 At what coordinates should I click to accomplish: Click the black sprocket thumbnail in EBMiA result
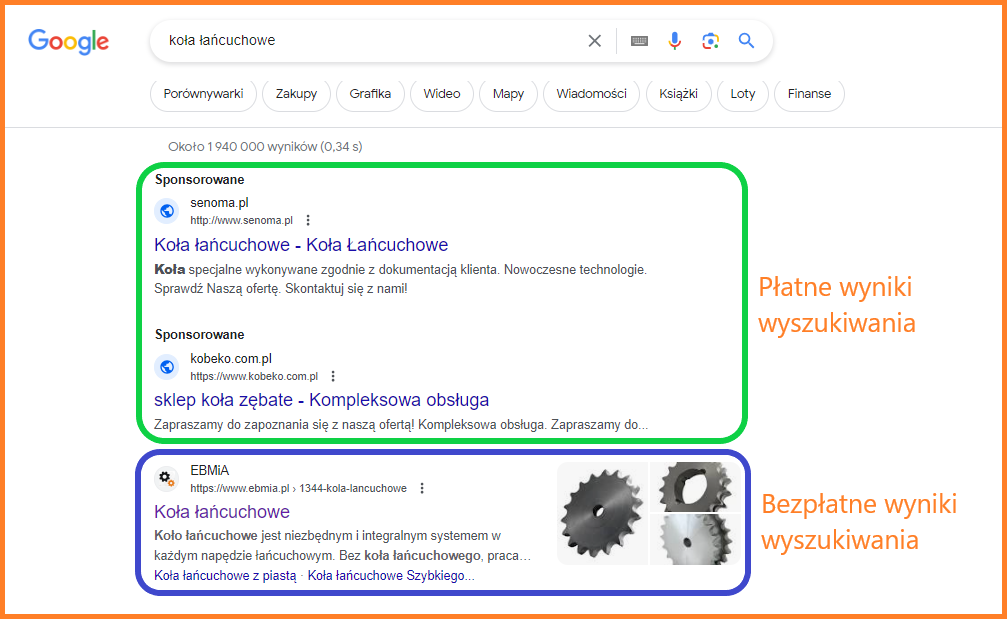click(603, 513)
